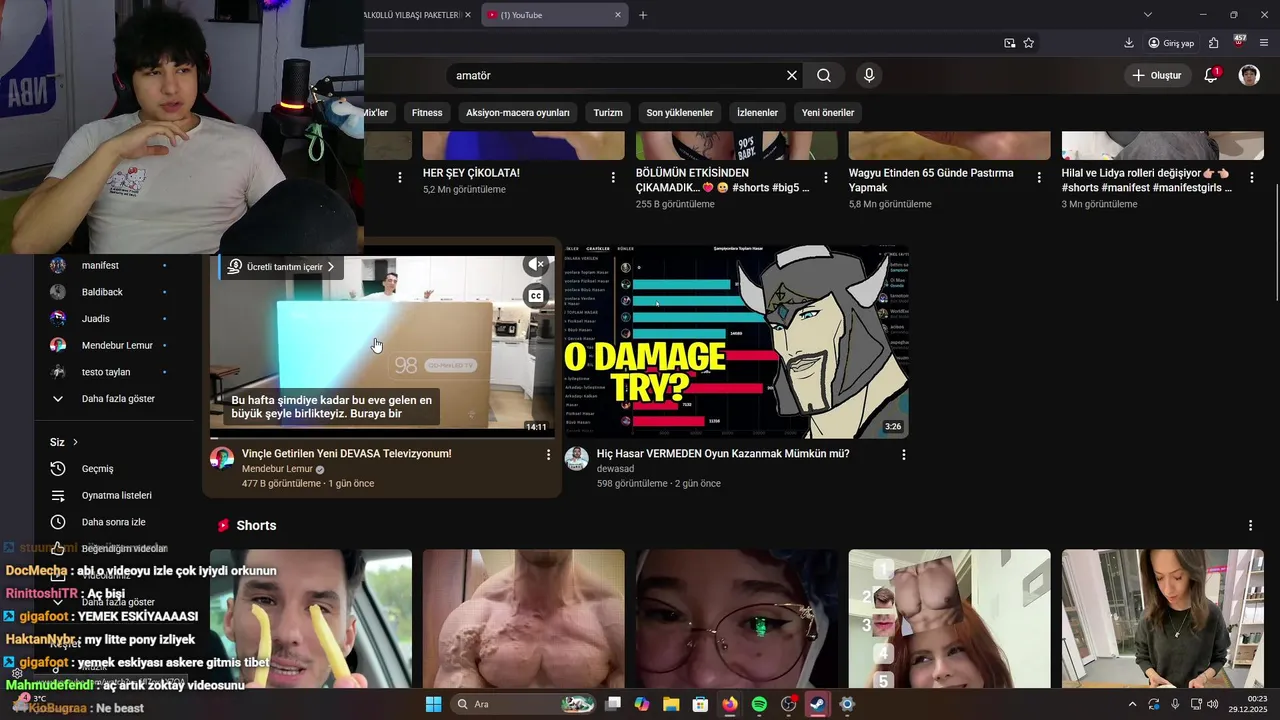Open the Firefox list-all-tabs dropdown arrow
Image resolution: width=1280 pixels, height=720 pixels.
pyautogui.click(x=1148, y=15)
